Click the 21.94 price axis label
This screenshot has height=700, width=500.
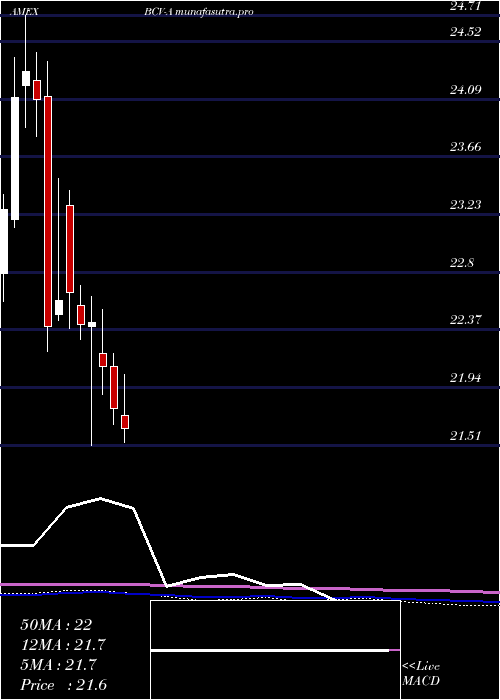point(465,378)
